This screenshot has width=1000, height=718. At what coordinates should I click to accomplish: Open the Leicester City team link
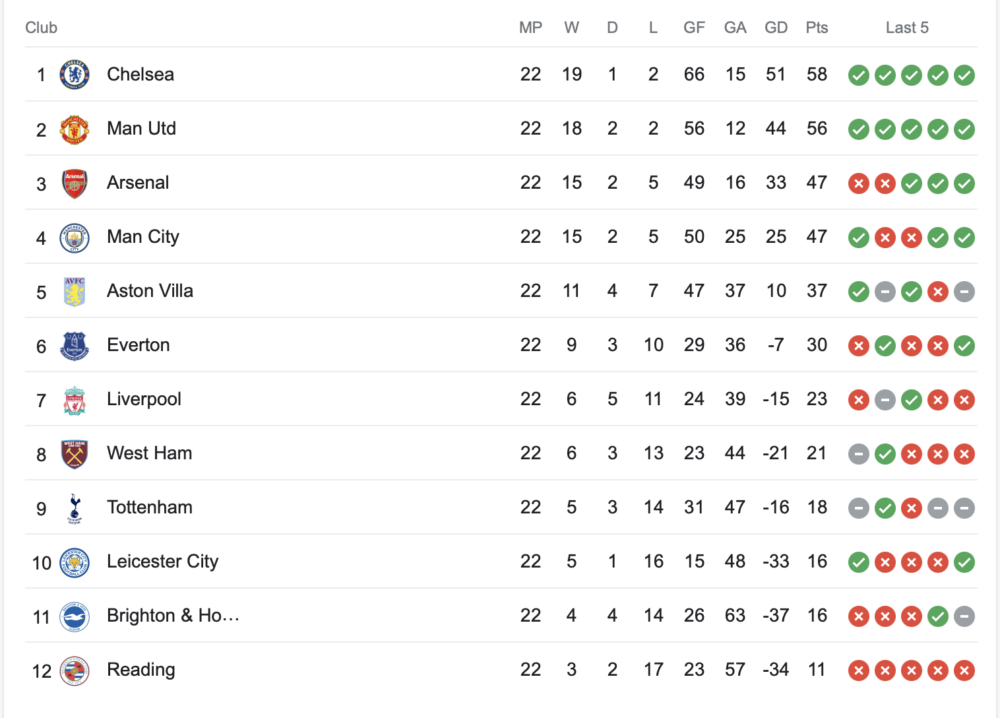click(x=162, y=561)
